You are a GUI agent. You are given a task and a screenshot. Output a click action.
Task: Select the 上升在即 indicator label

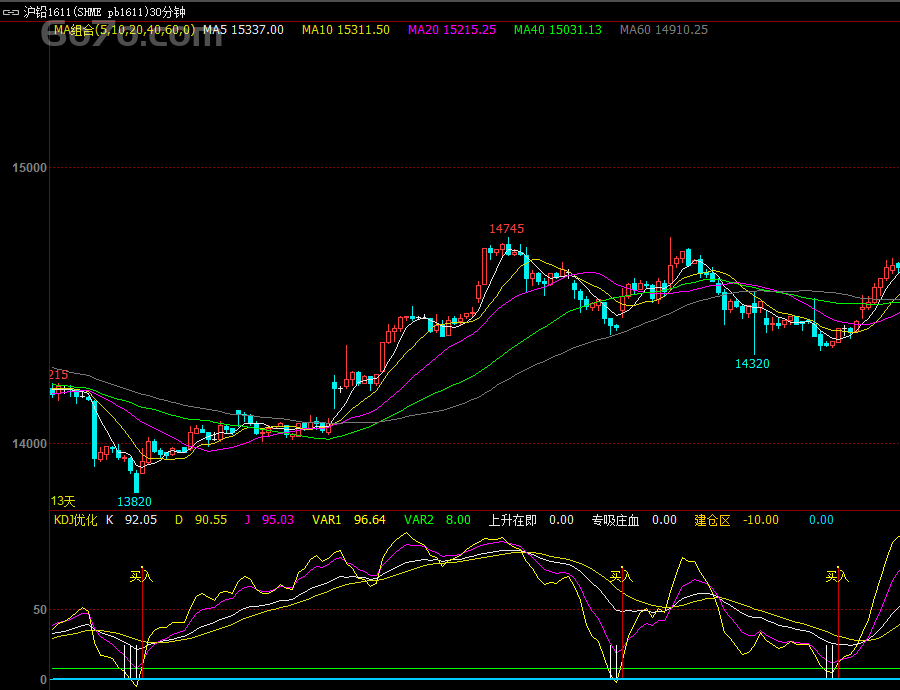(512, 520)
